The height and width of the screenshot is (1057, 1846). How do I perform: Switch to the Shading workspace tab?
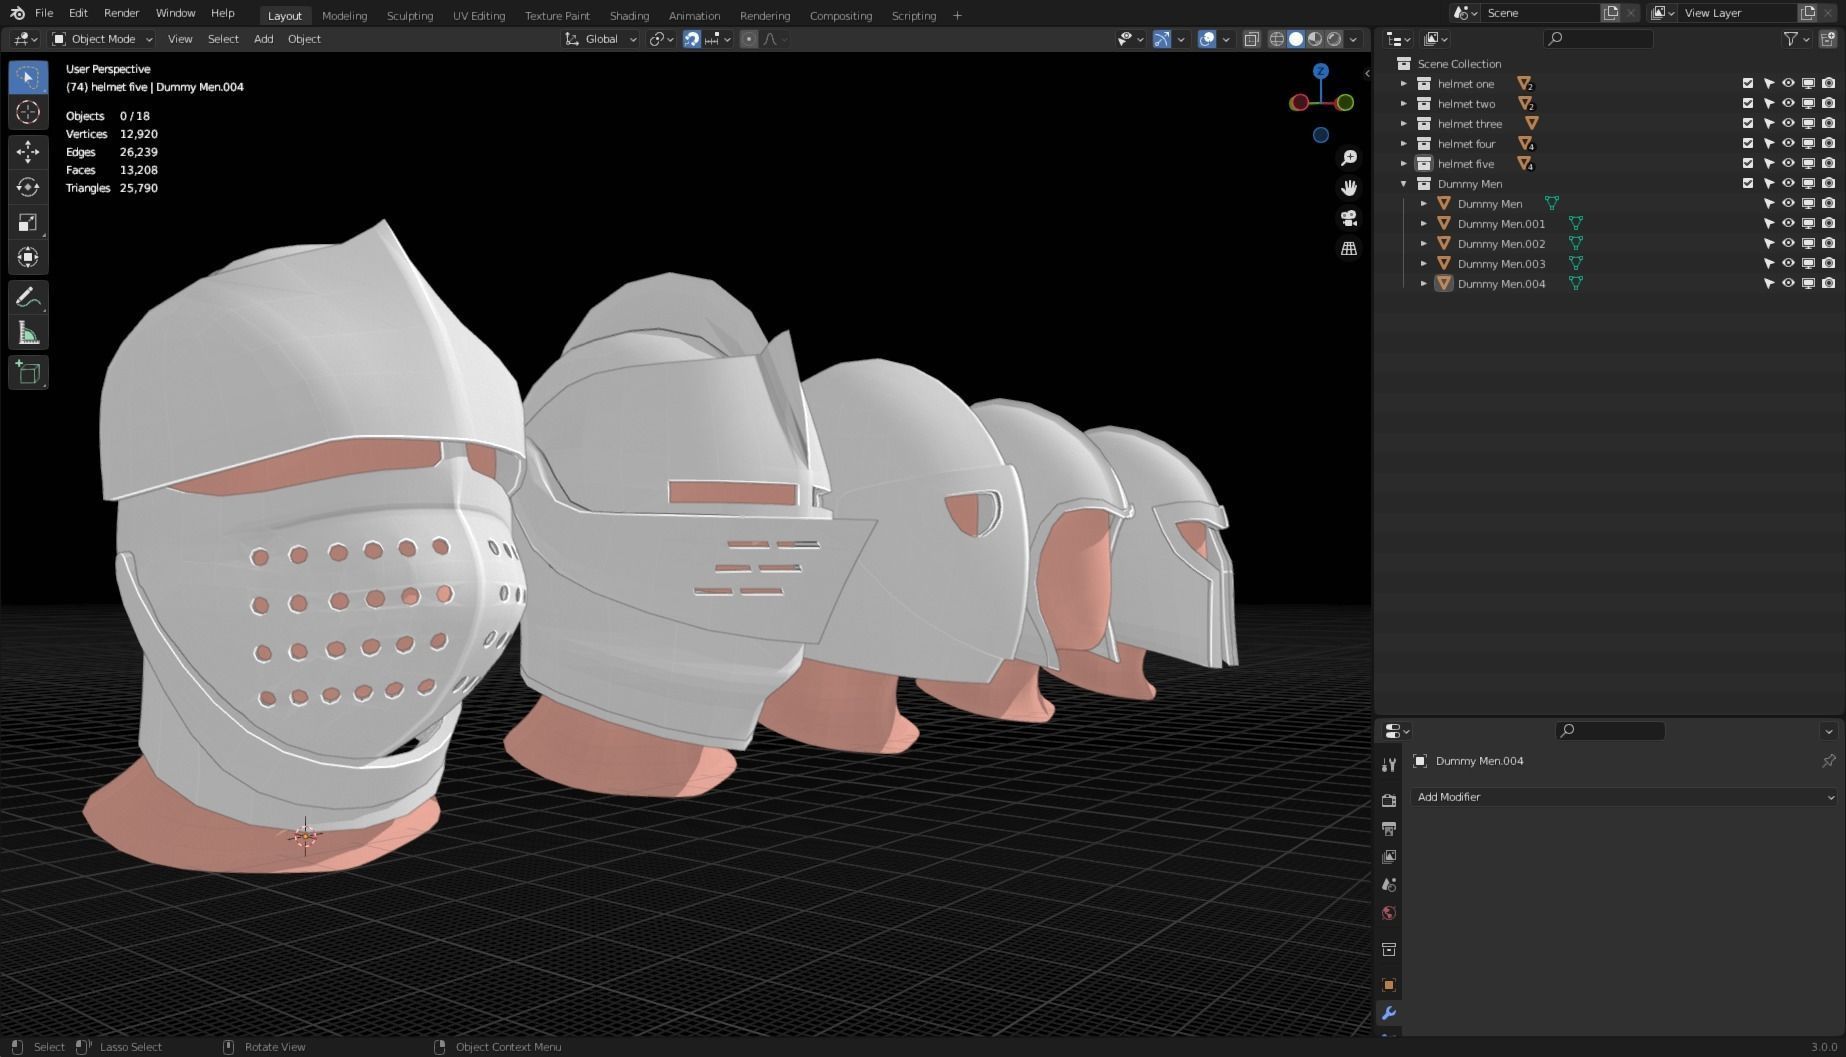point(629,16)
